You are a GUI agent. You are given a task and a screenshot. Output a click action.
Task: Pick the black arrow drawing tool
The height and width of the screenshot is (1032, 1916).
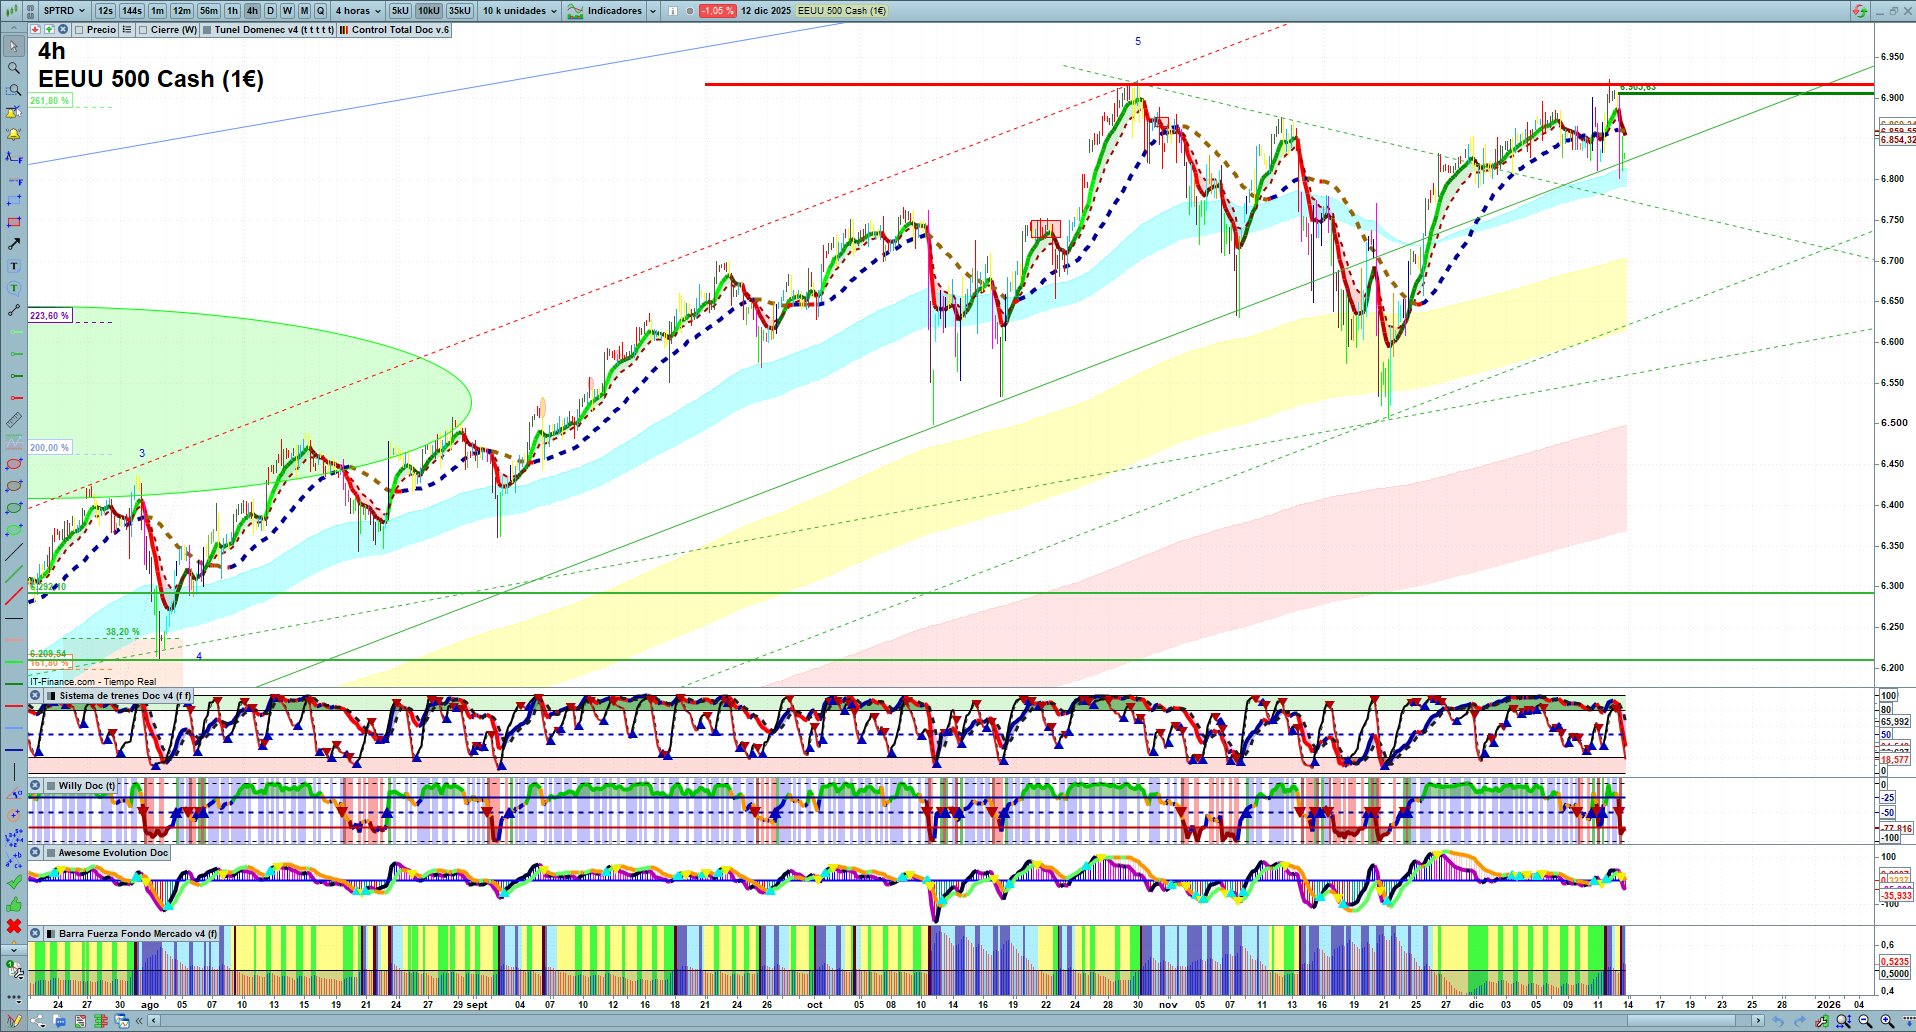(14, 244)
